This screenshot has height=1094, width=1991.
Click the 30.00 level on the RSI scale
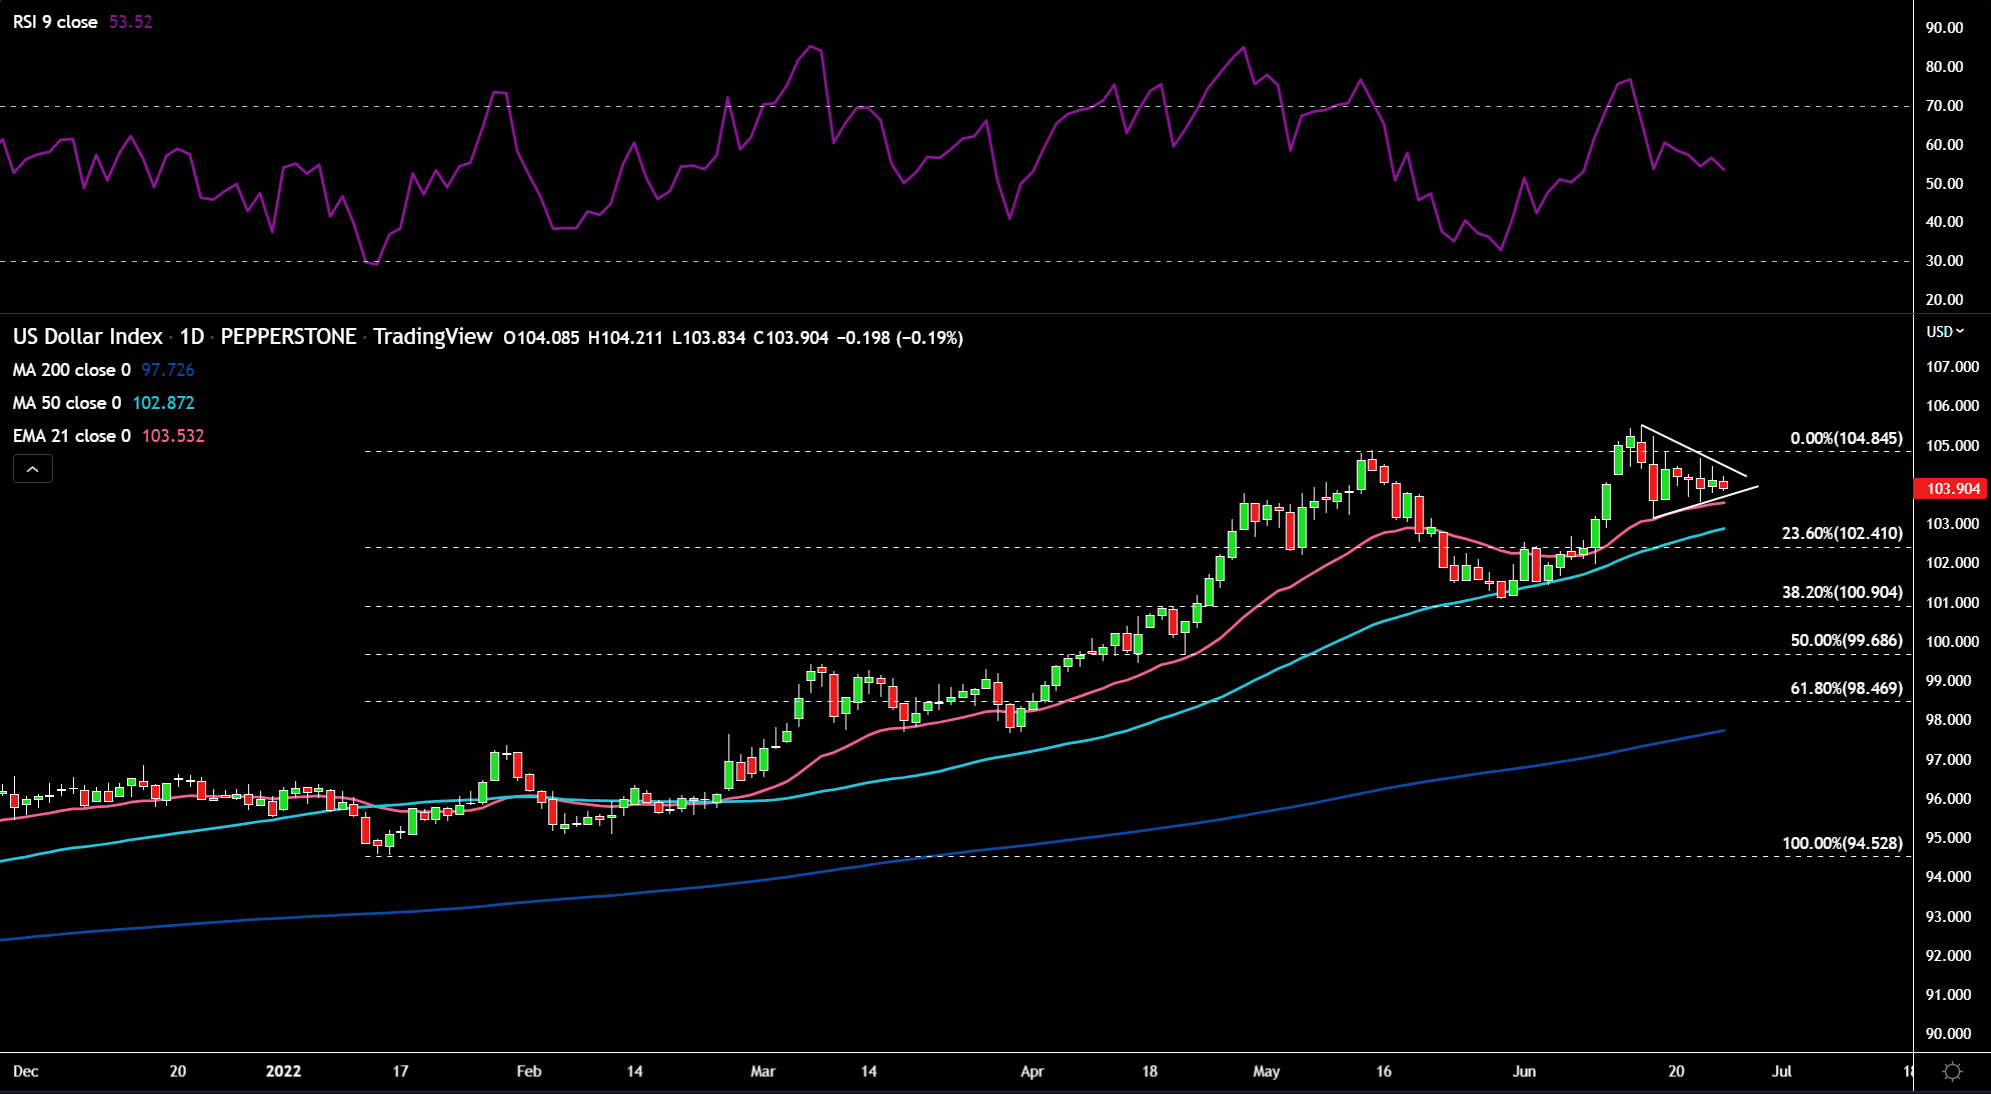[1944, 261]
